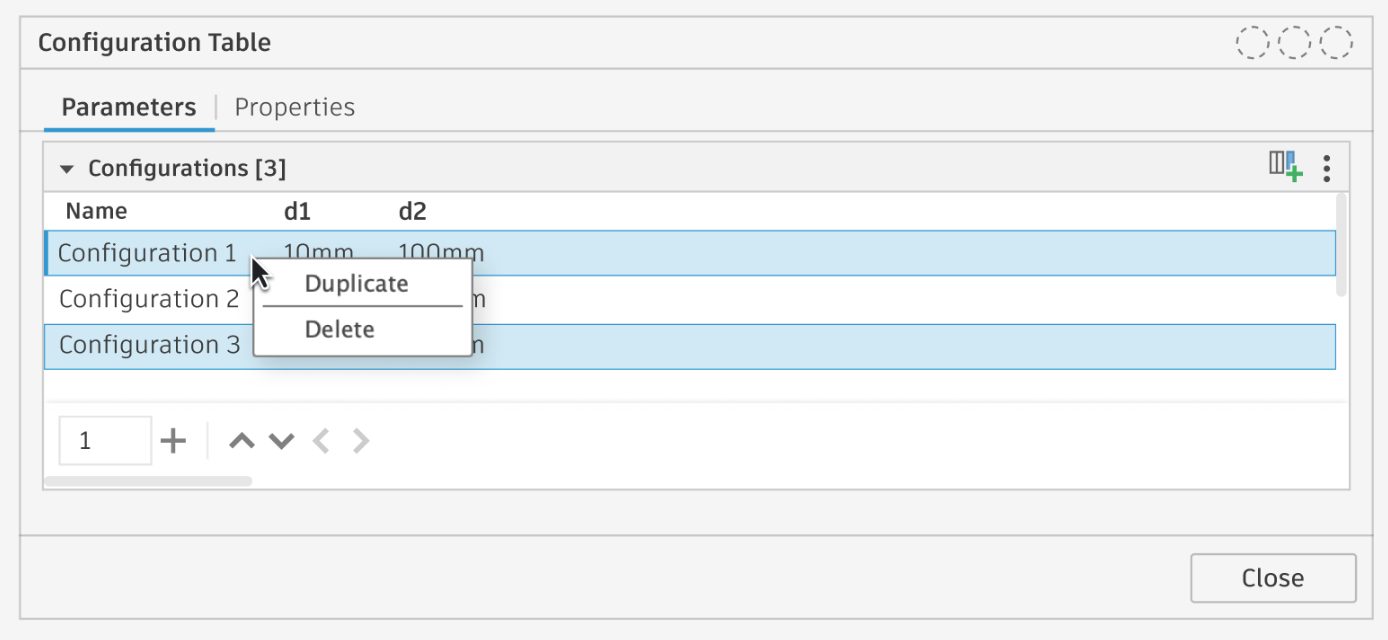Open the vertical ellipsis overflow menu
The width and height of the screenshot is (1388, 640).
coord(1327,167)
